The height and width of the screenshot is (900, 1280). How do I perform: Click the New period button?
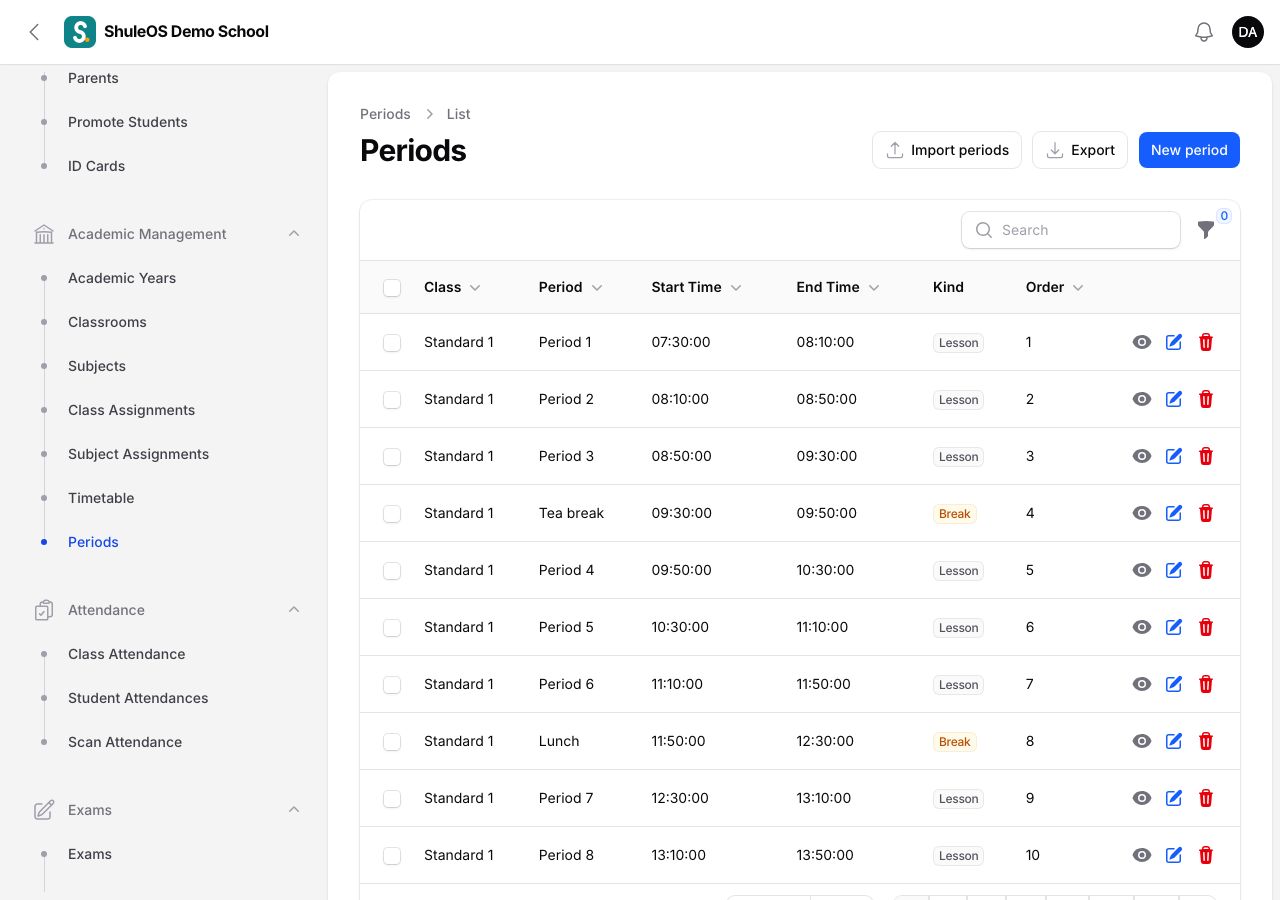[1189, 150]
